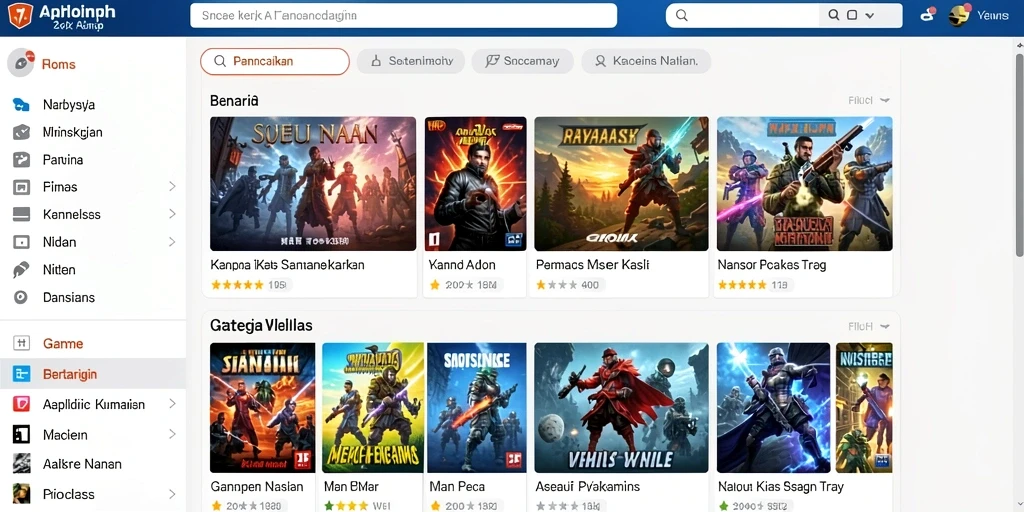Expand the Prioclass submenu chevron
Viewport: 1024px width, 512px height.
(x=172, y=494)
